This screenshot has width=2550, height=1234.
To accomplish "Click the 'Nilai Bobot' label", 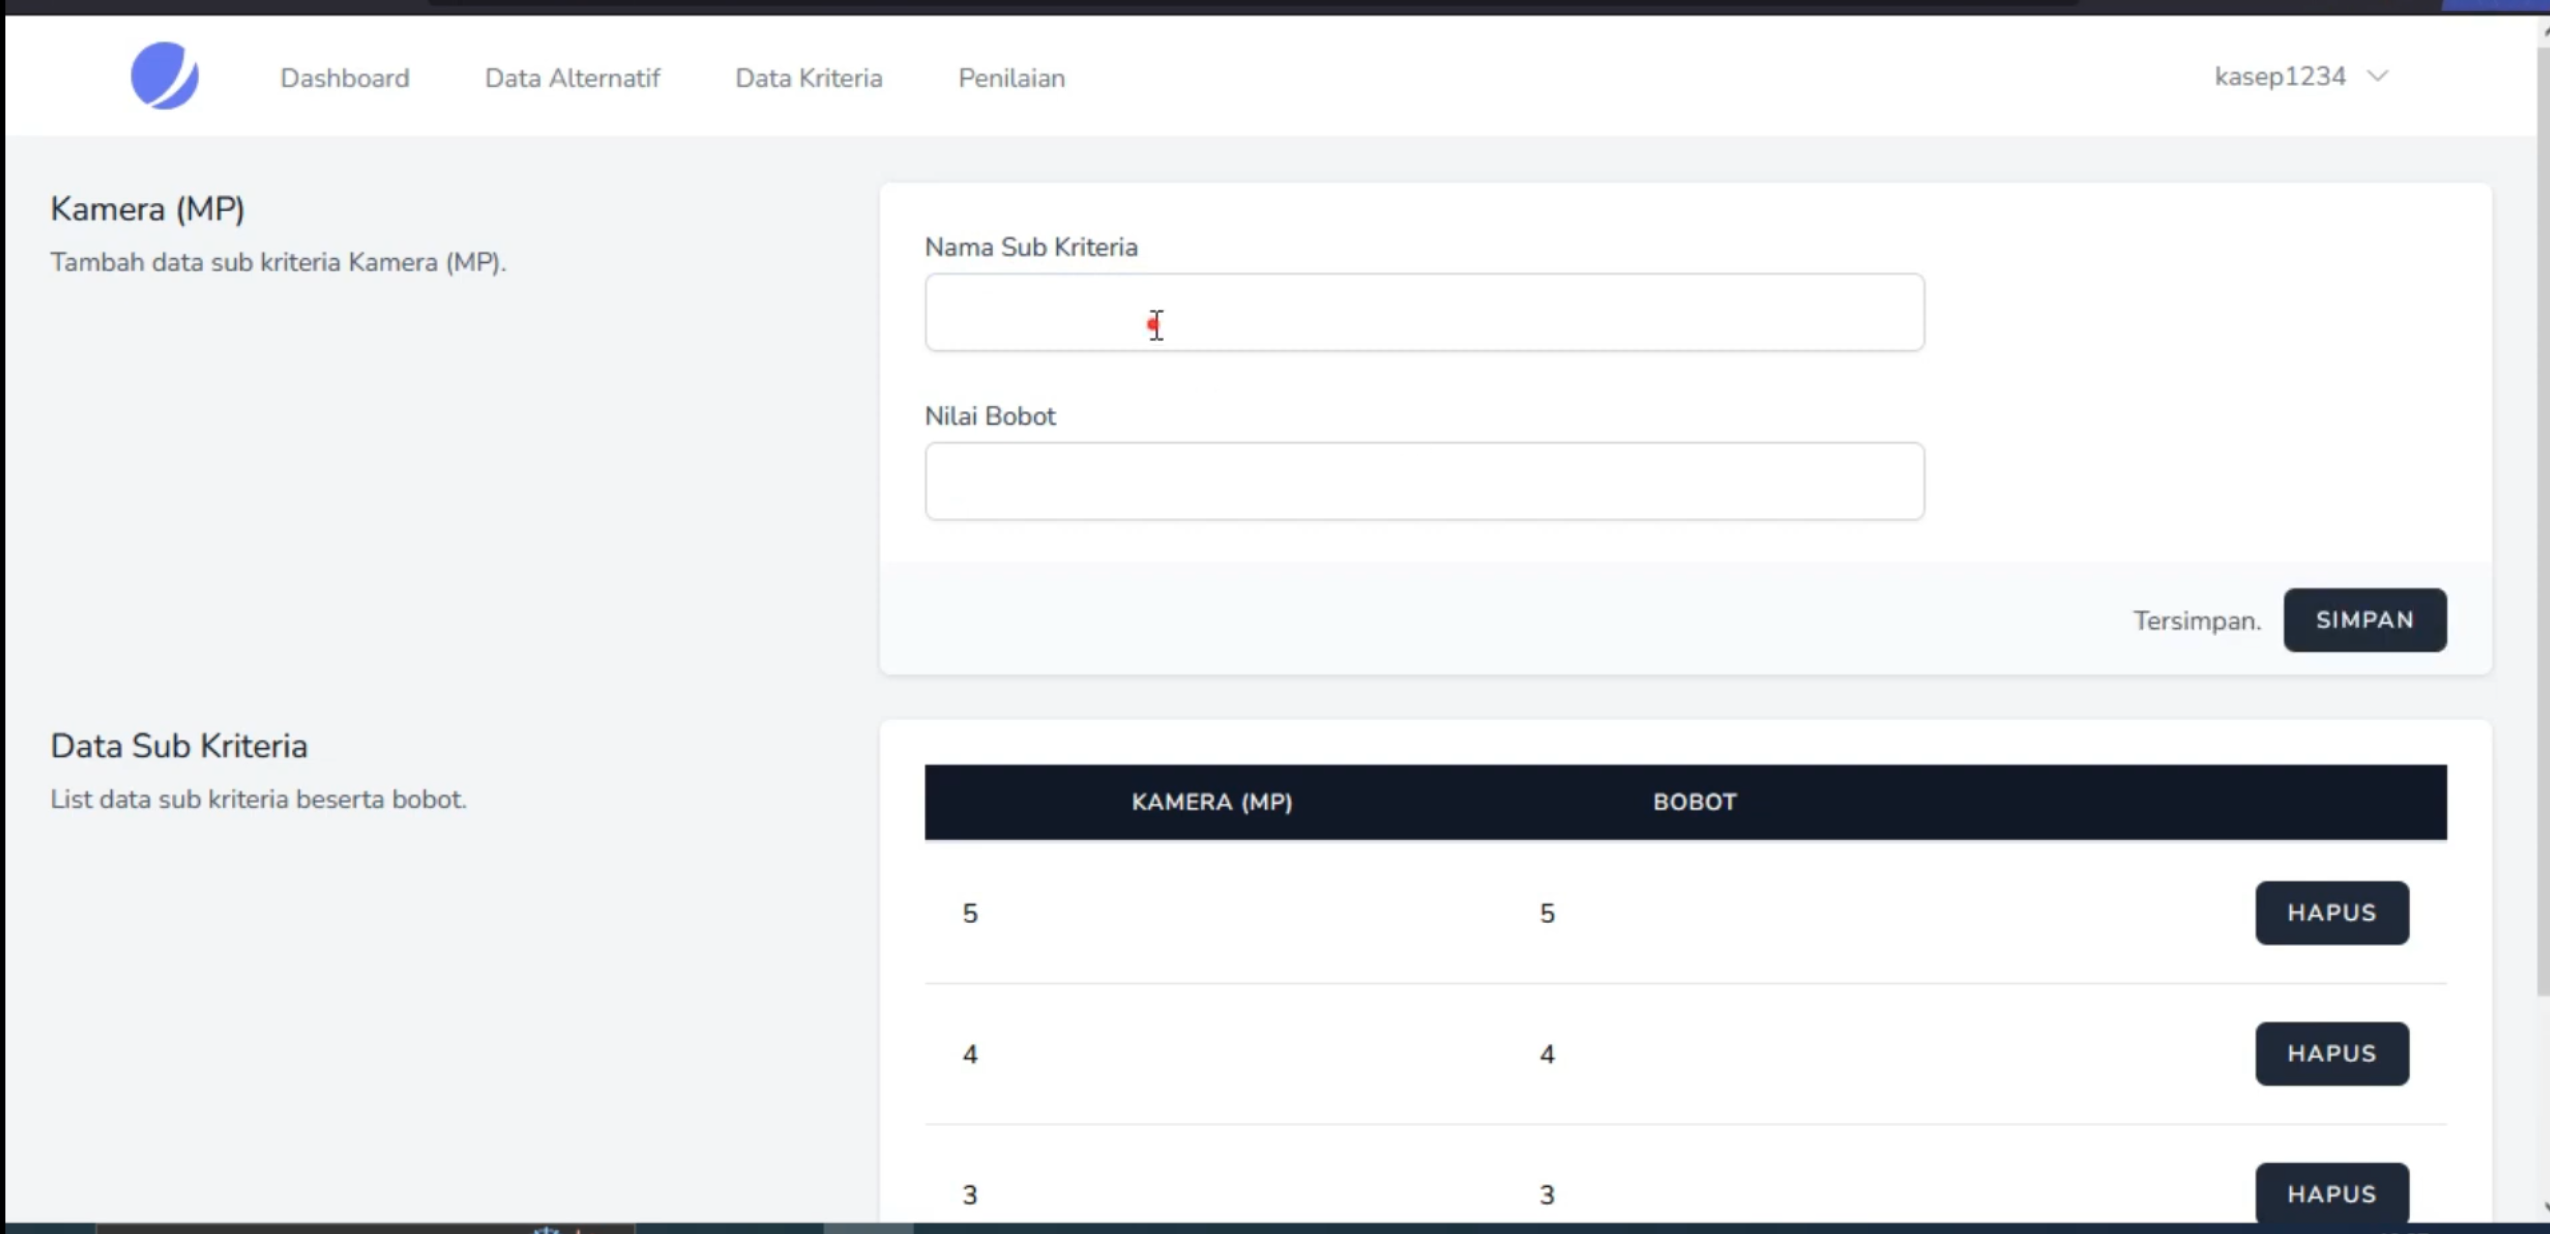I will point(990,416).
